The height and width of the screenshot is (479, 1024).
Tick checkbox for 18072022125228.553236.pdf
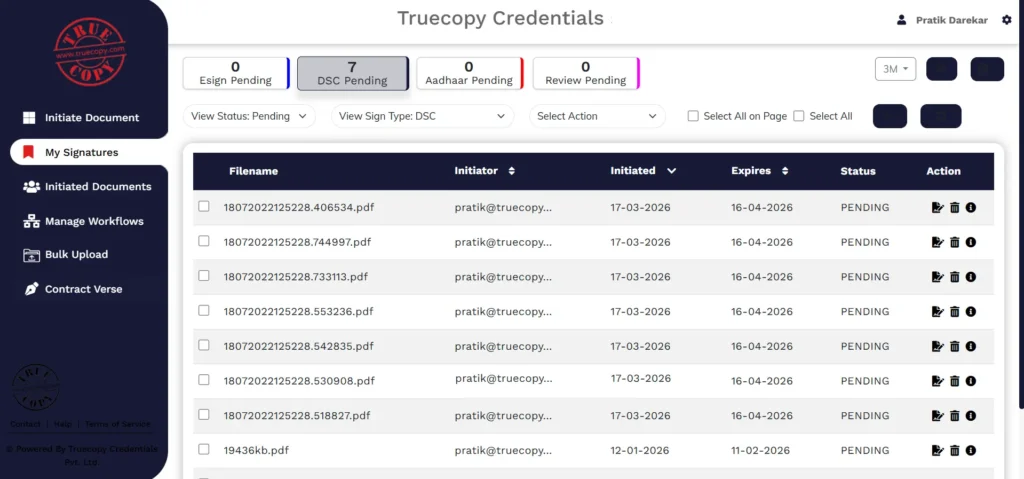click(204, 310)
